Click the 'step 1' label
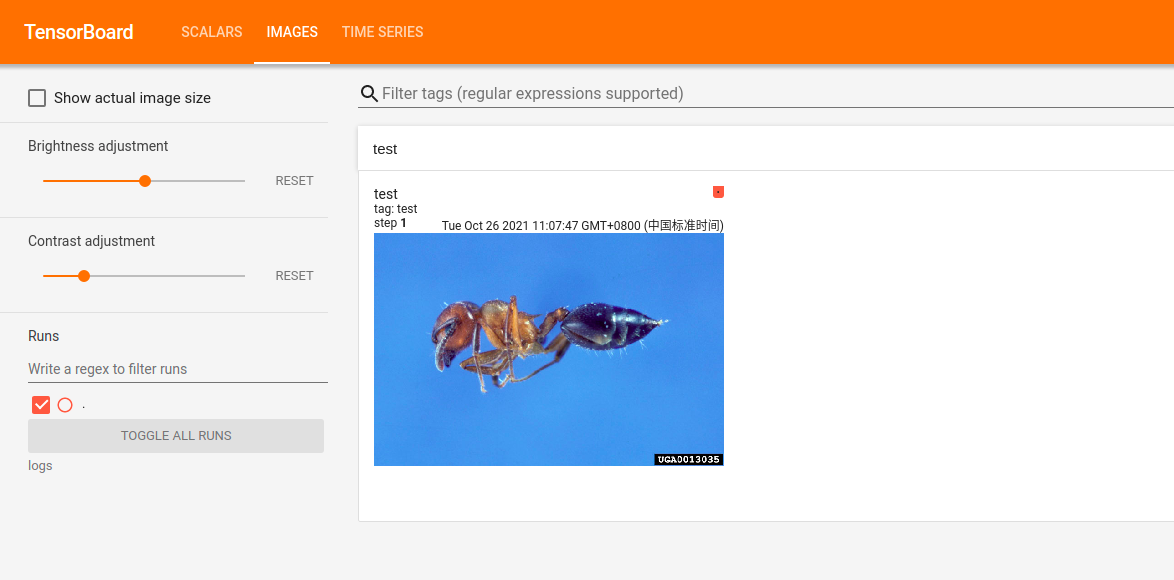 (390, 223)
